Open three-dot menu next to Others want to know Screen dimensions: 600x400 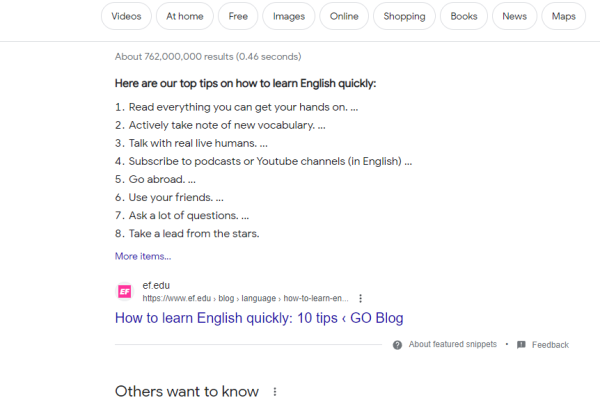275,392
